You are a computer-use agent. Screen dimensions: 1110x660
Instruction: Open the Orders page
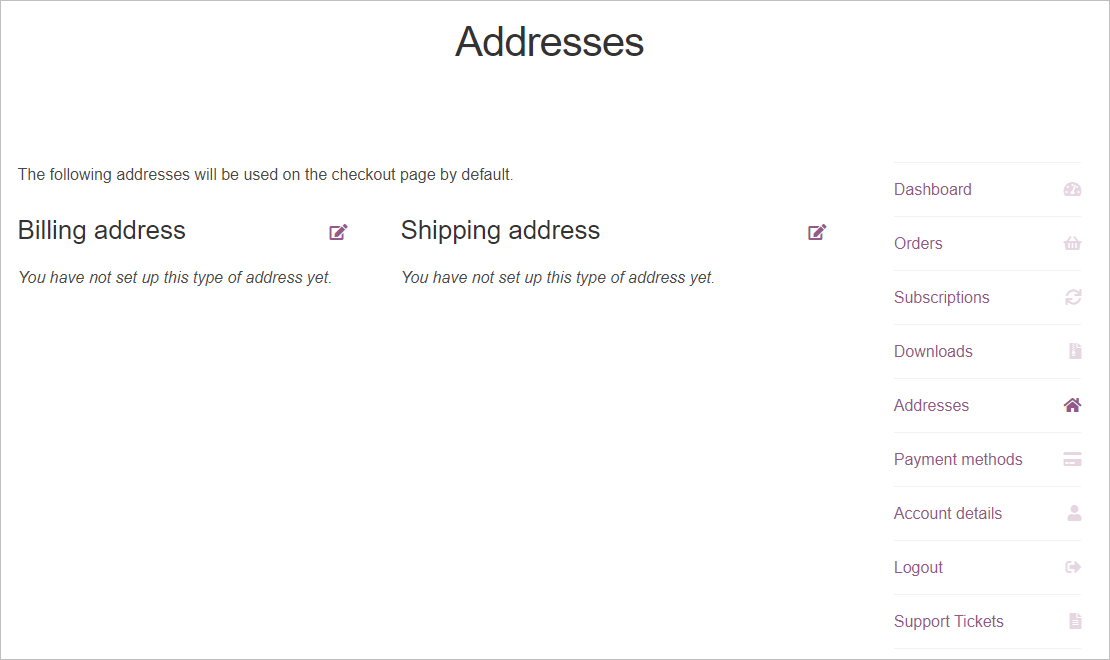tap(917, 243)
